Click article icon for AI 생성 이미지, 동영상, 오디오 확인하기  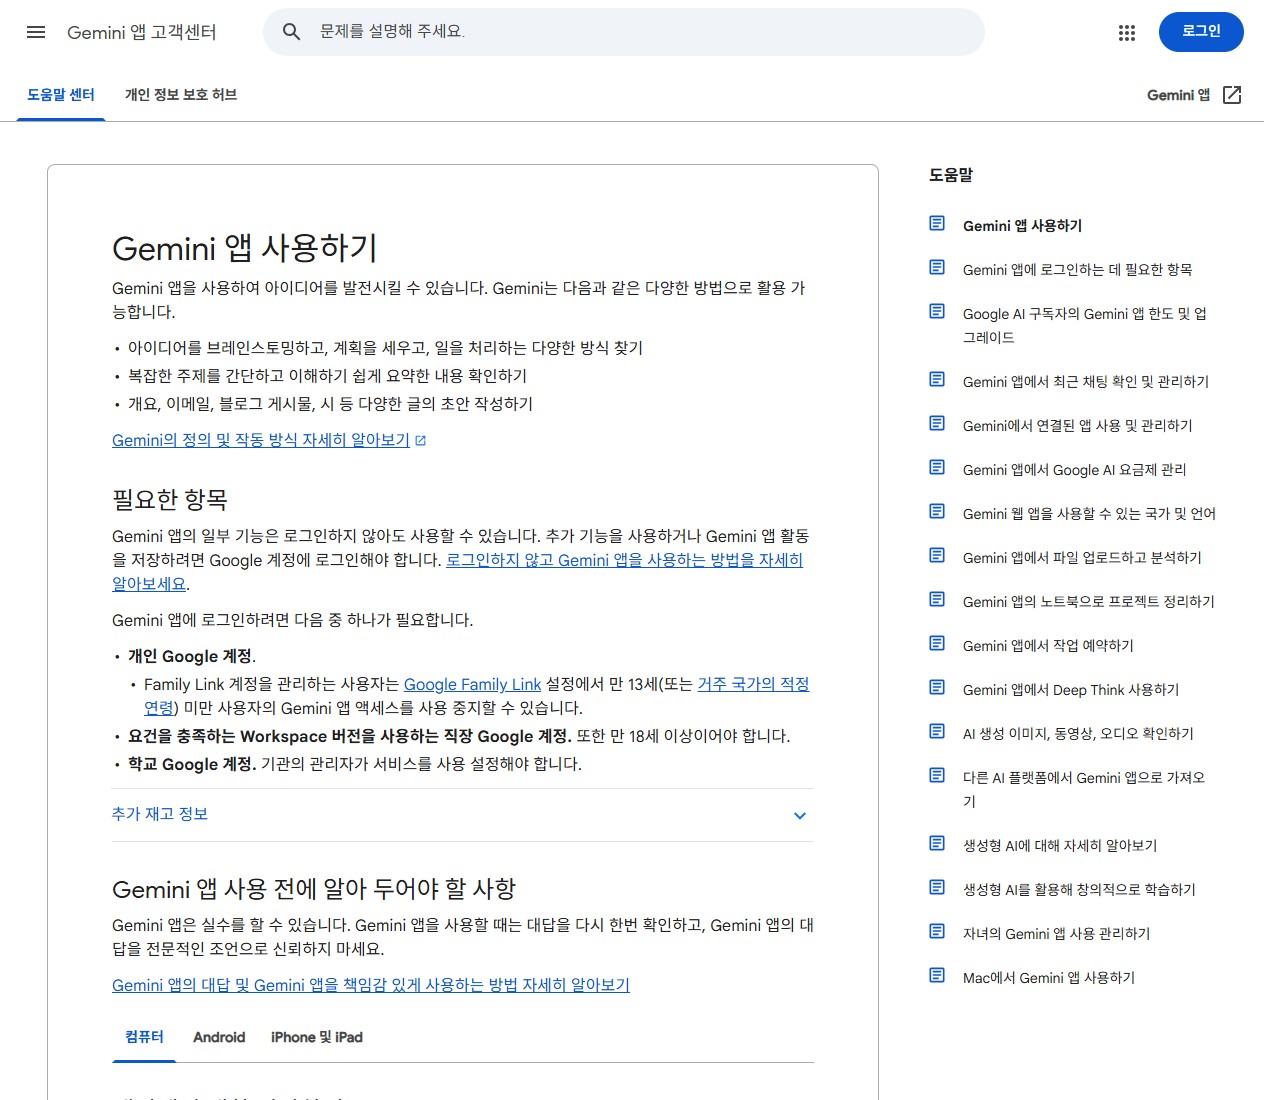(937, 731)
